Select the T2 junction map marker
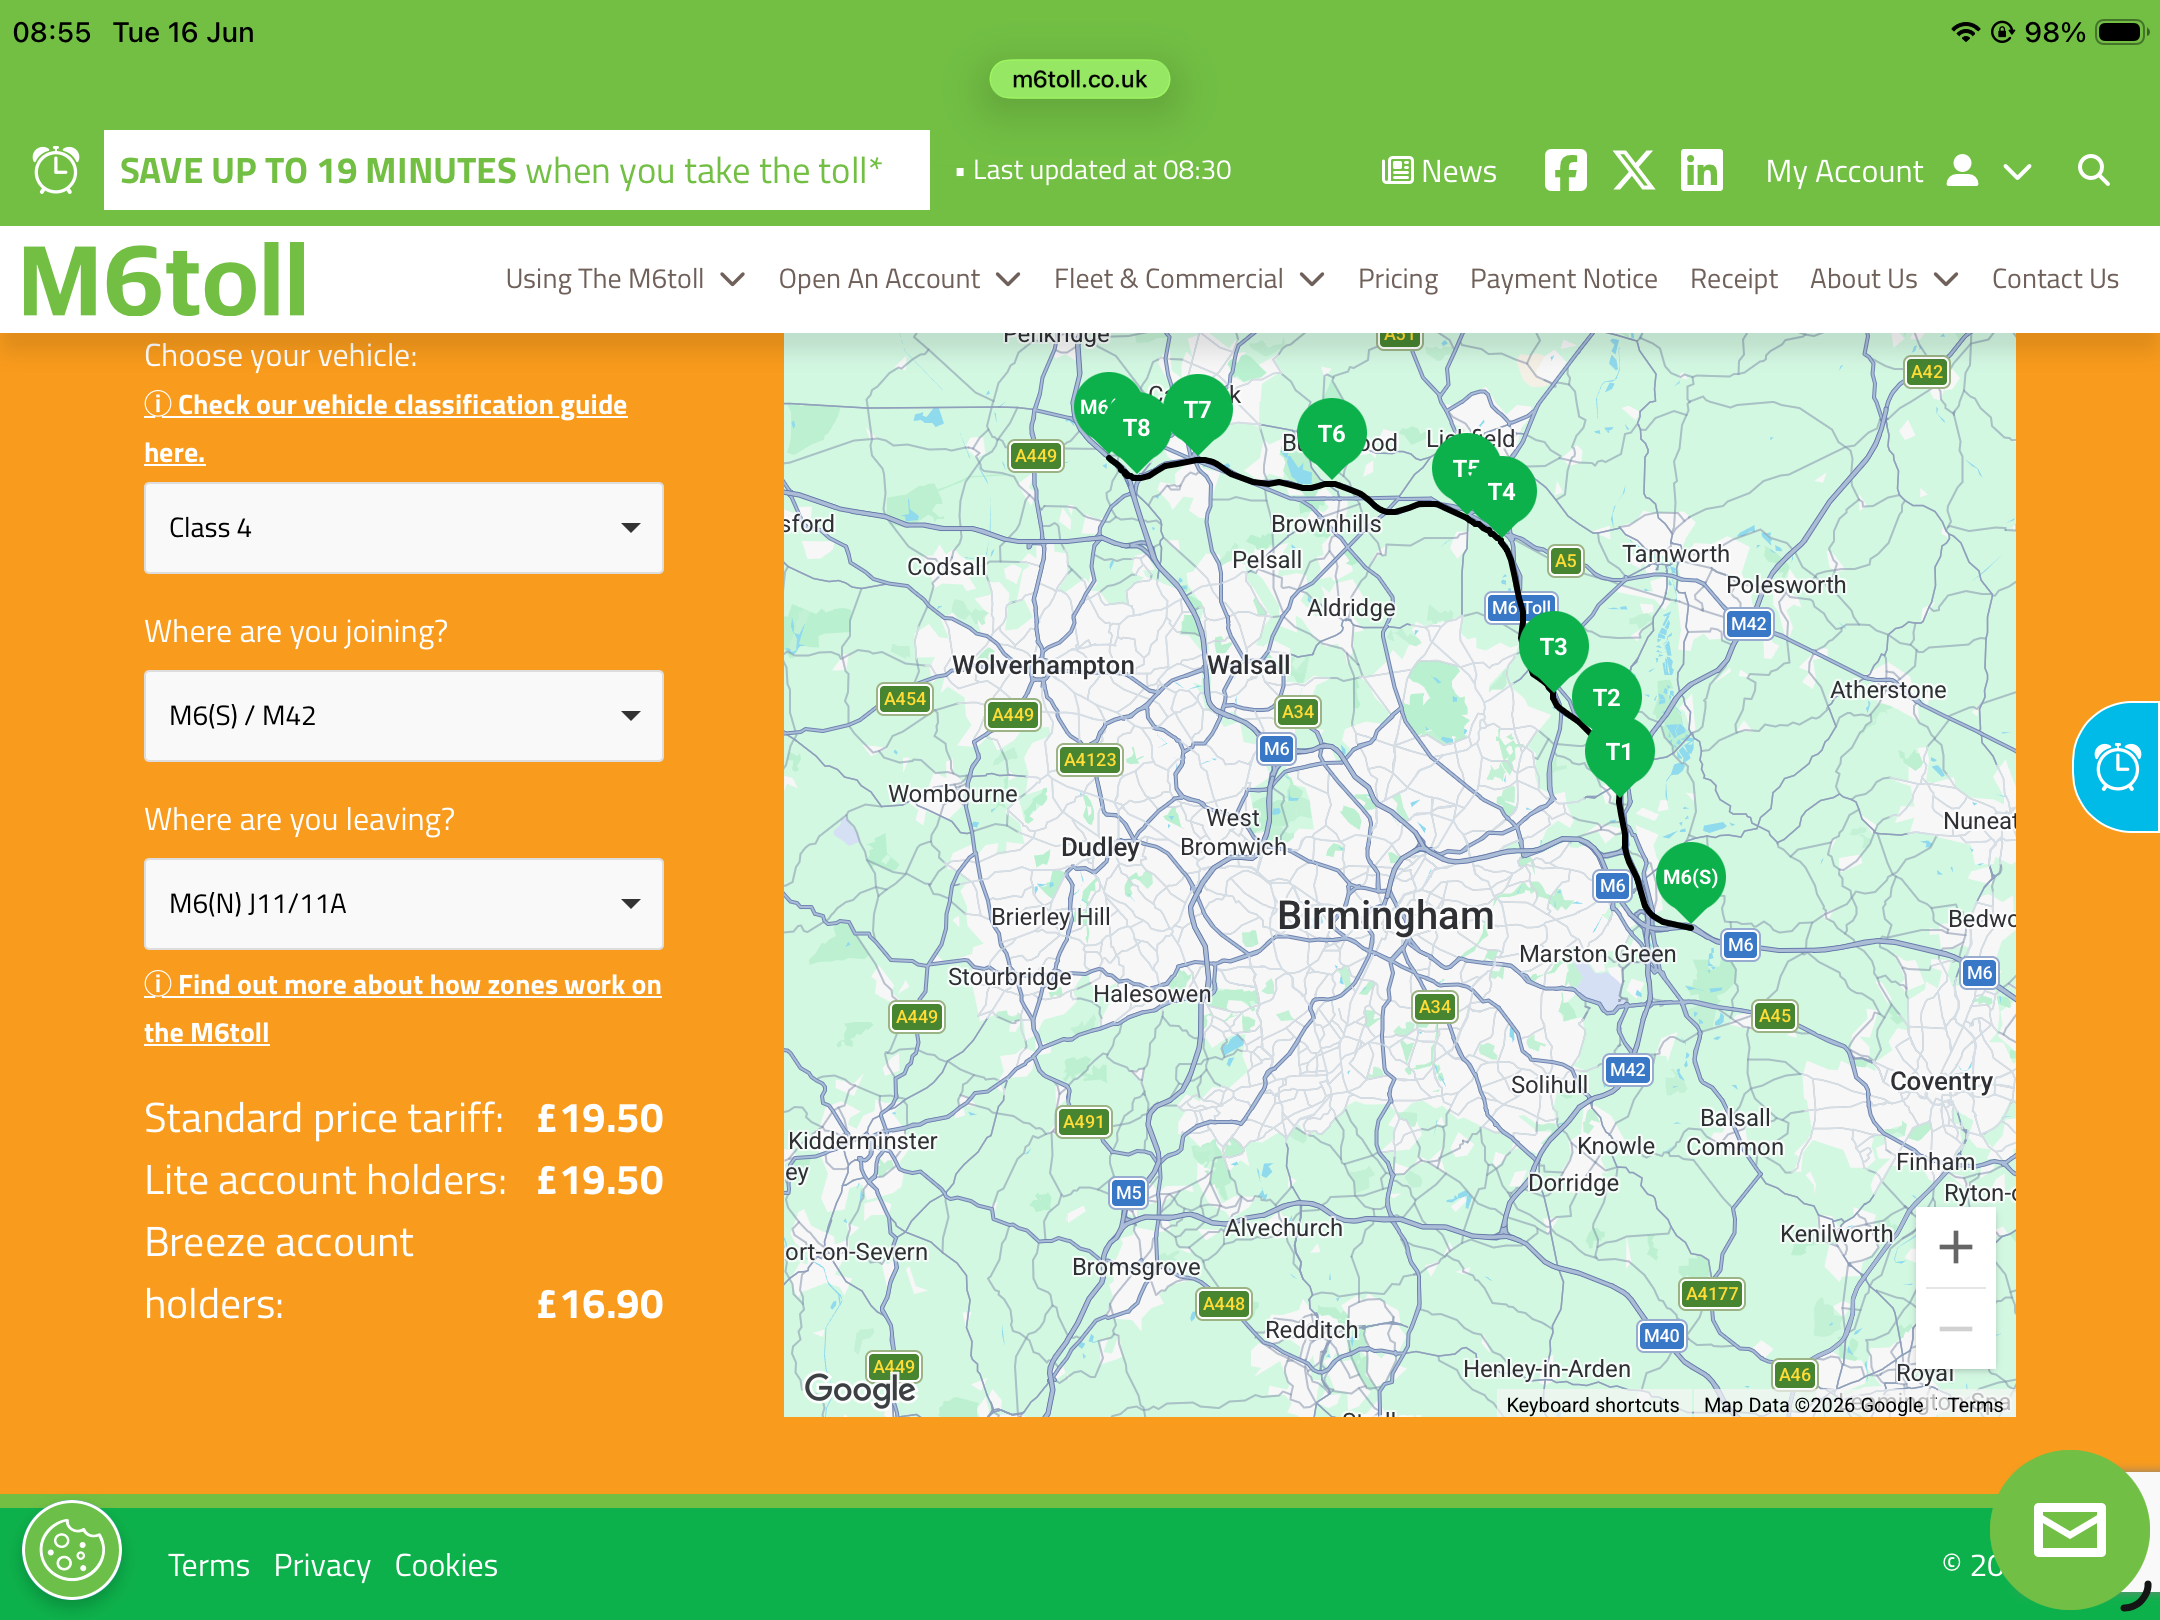The image size is (2160, 1620). [x=1607, y=698]
